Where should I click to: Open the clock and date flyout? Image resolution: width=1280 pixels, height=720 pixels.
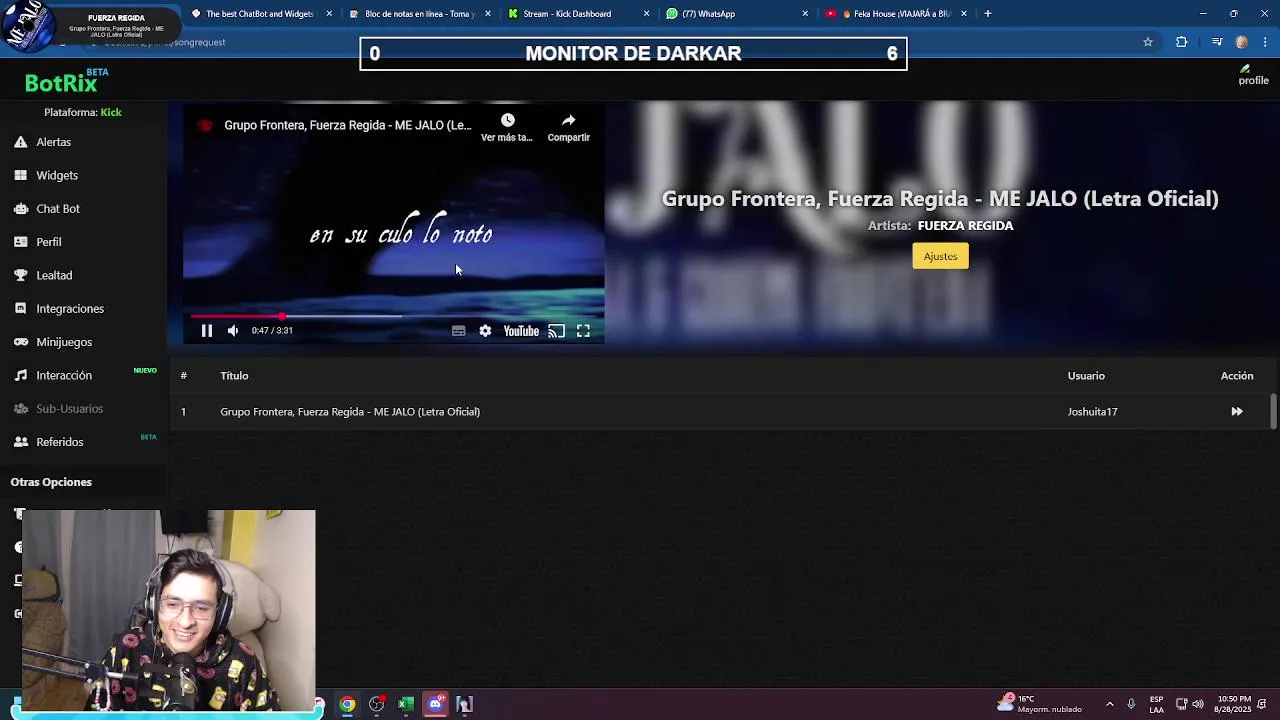(x=1234, y=704)
